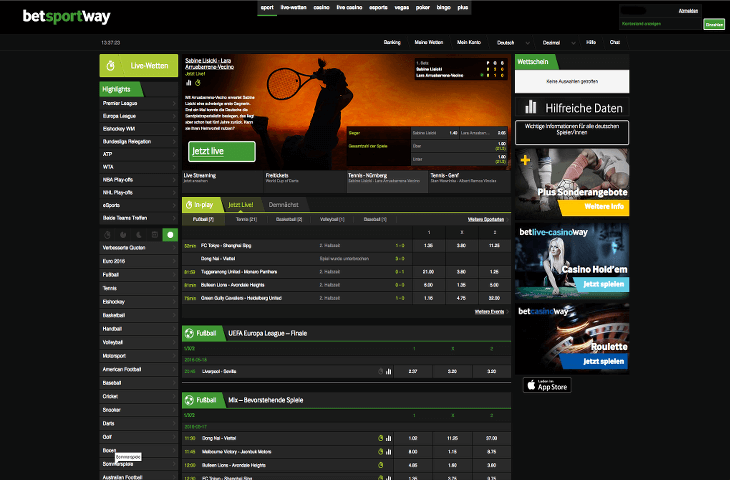Select the calendar filter icon in sidebar
Image resolution: width=730 pixels, height=480 pixels.
(155, 235)
